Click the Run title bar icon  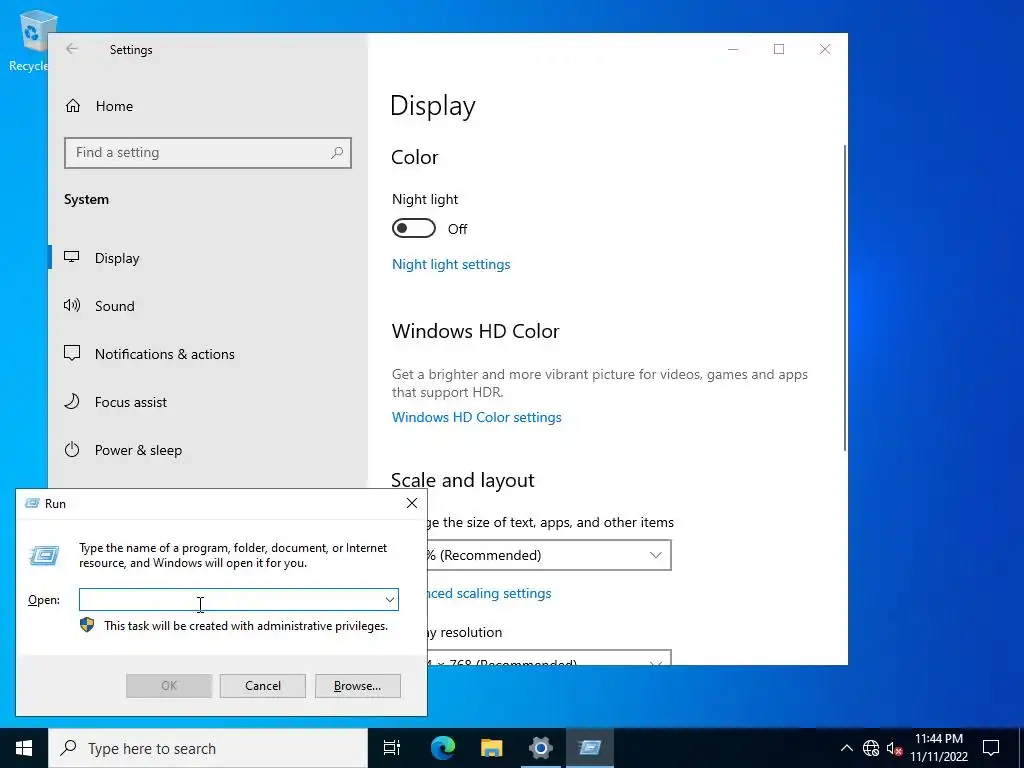31,503
